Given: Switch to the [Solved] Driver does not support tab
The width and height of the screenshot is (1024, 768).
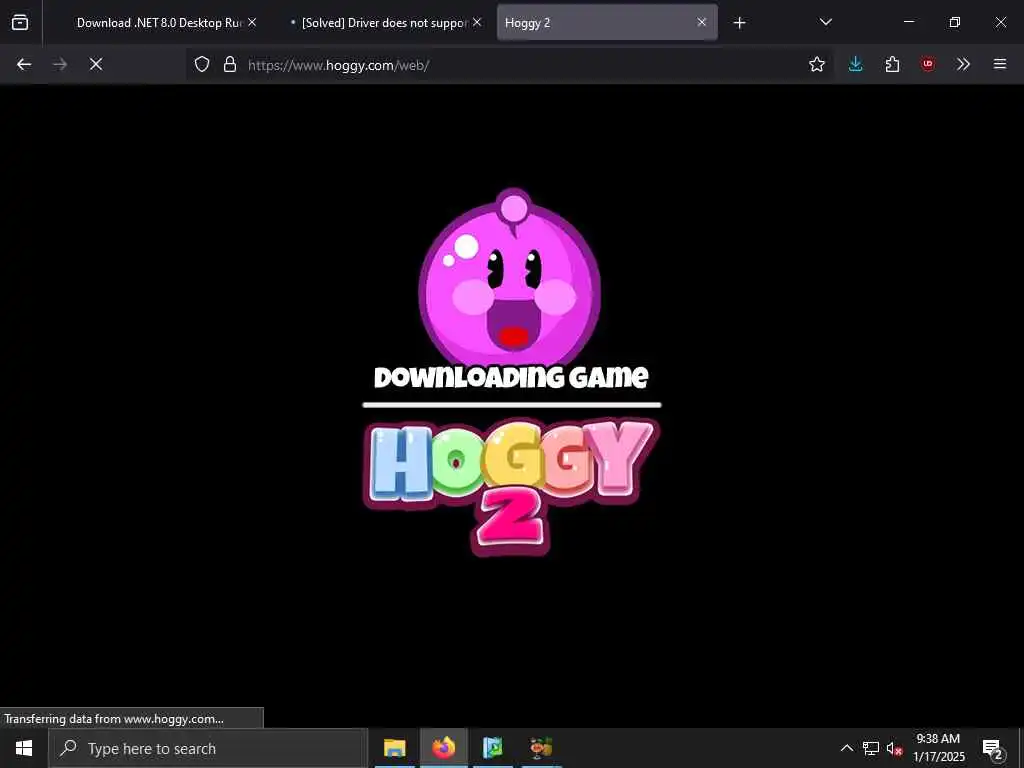Looking at the screenshot, I should 383,23.
